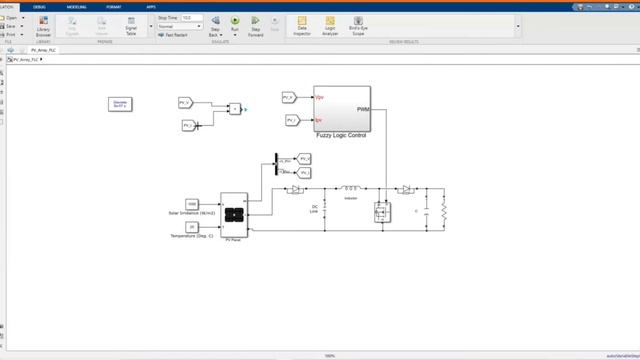Click the Save button
The width and height of the screenshot is (640, 360).
coord(8,26)
